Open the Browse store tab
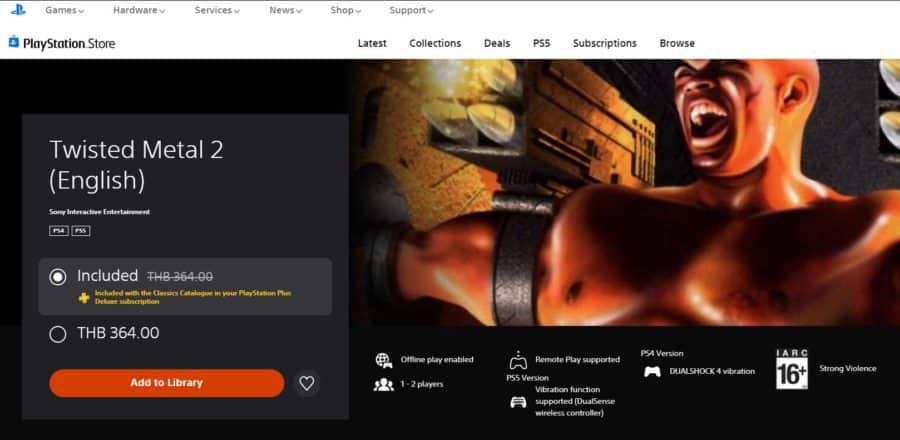This screenshot has height=440, width=900. coord(677,43)
